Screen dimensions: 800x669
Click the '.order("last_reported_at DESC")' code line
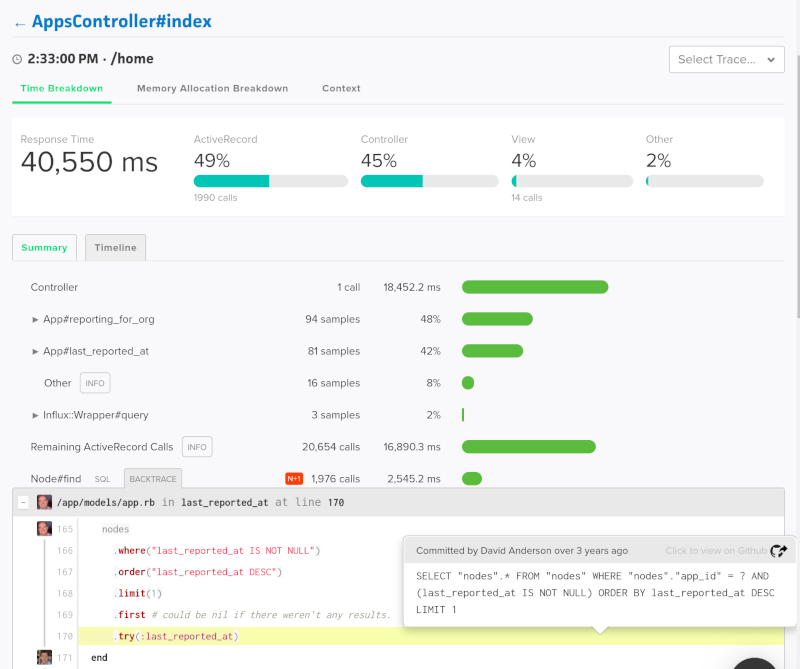[x=197, y=572]
